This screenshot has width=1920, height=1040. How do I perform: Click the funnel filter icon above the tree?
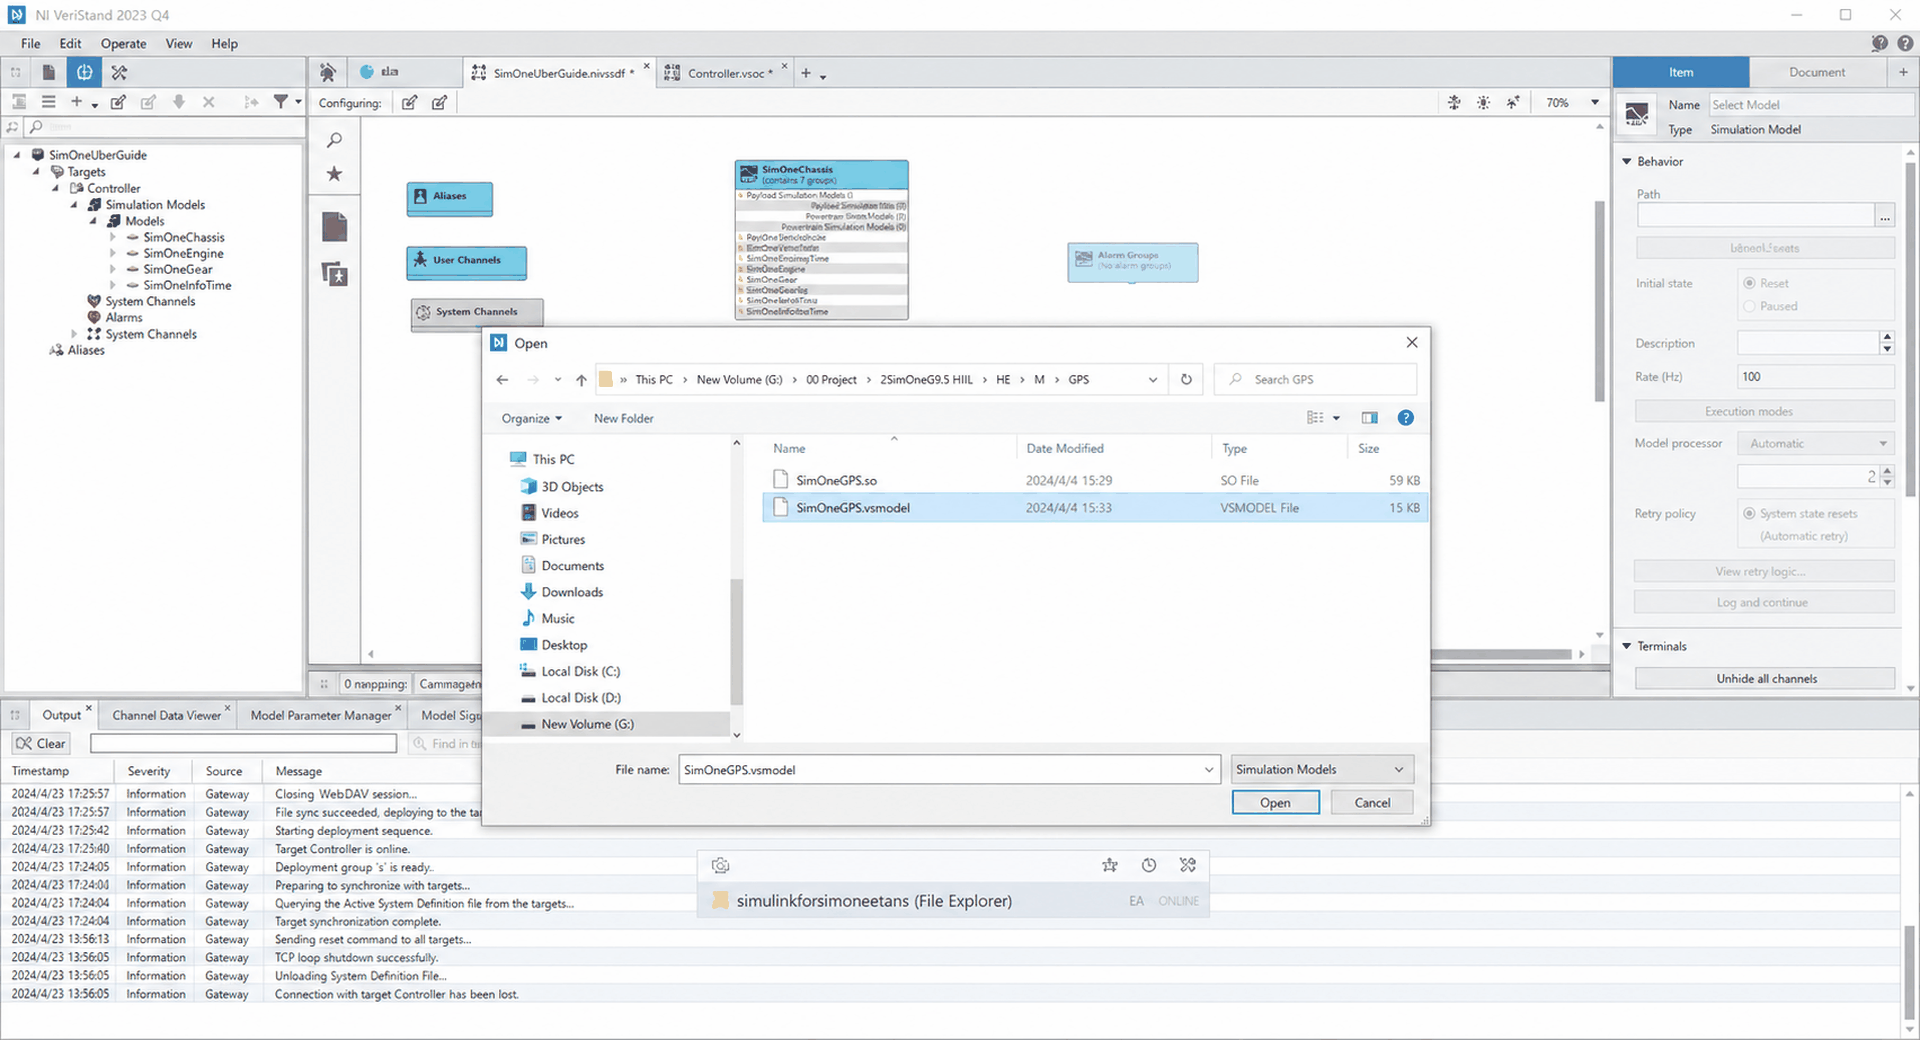pos(281,102)
